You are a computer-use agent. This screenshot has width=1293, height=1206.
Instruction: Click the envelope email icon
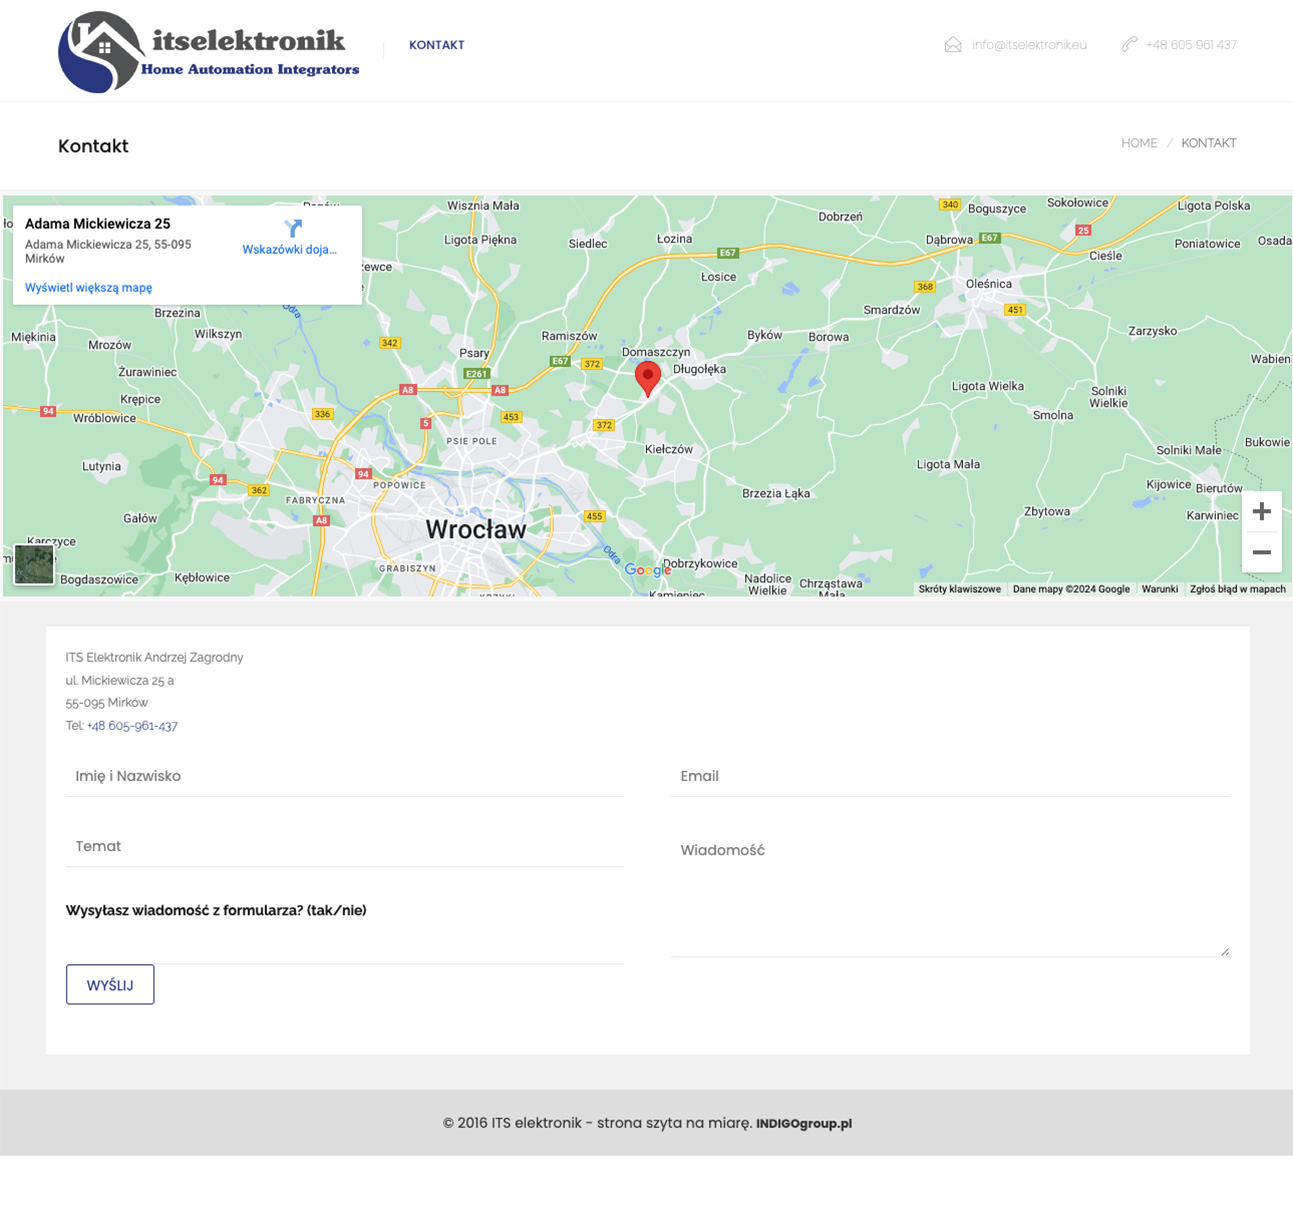(953, 45)
